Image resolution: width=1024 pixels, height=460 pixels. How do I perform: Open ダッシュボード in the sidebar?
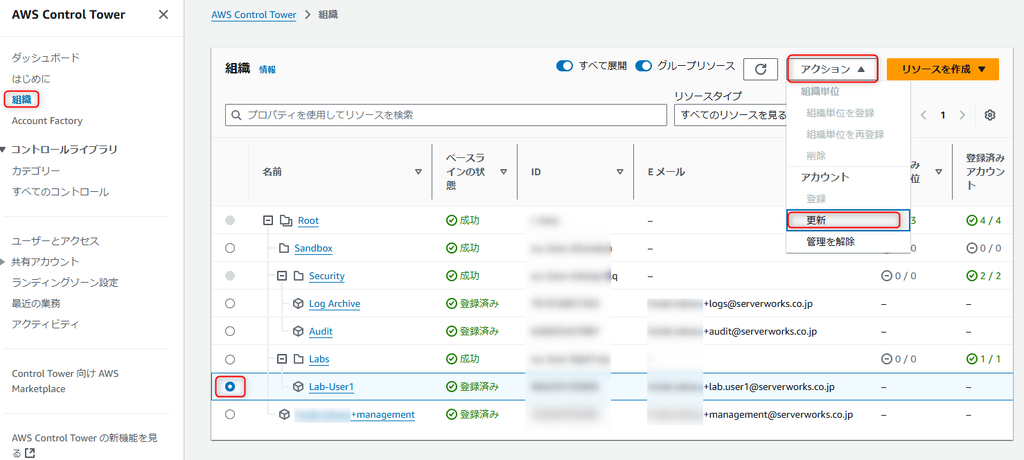46,58
